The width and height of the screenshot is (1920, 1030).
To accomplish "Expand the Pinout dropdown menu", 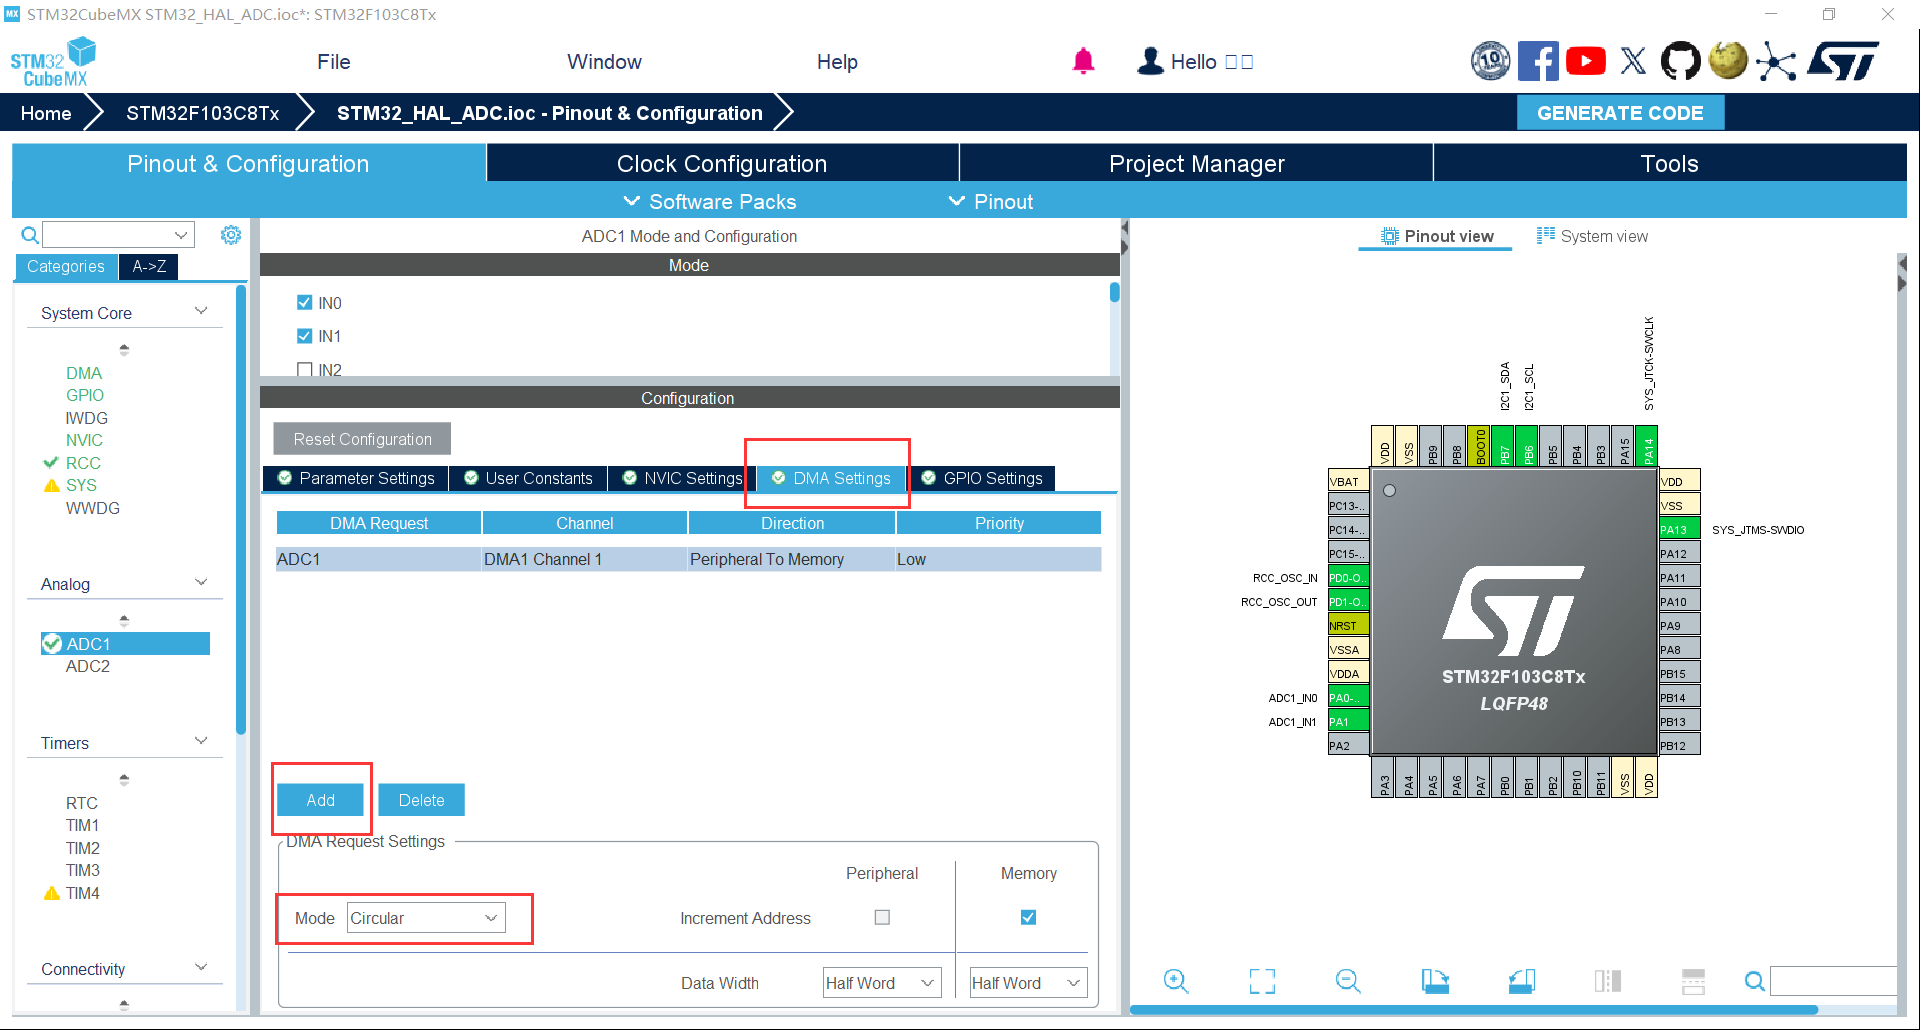I will point(991,202).
